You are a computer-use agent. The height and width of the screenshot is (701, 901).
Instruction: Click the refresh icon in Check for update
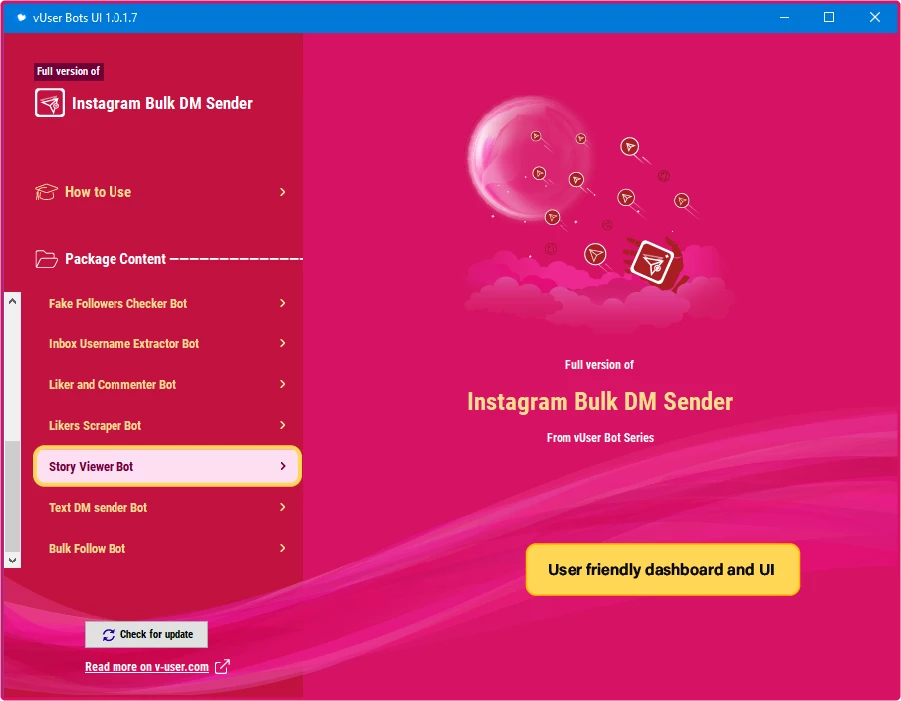109,634
